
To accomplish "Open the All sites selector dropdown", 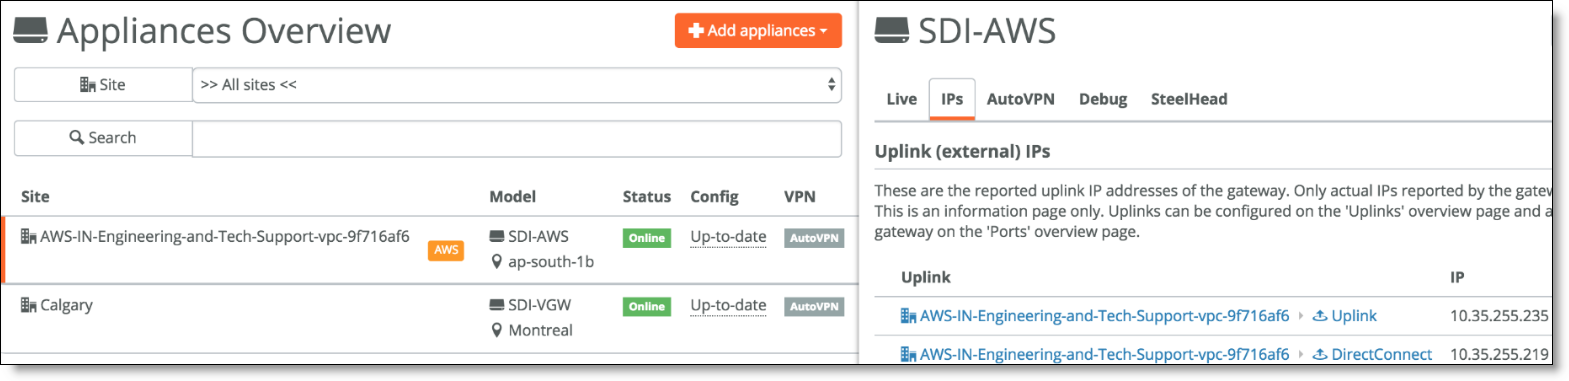I will [x=517, y=85].
